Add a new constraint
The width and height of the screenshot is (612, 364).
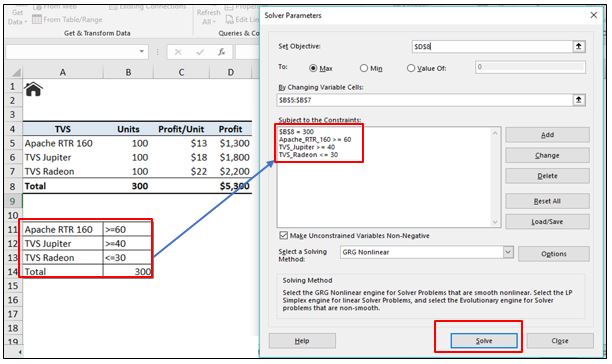(547, 135)
